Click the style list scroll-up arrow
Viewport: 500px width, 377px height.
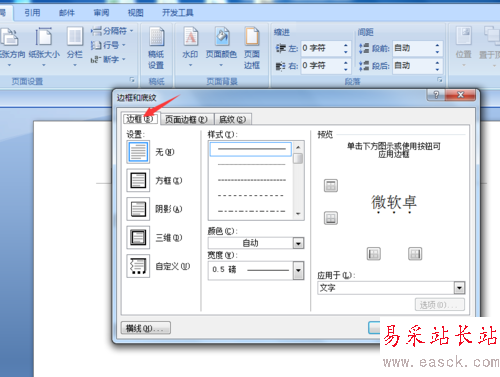pos(298,147)
